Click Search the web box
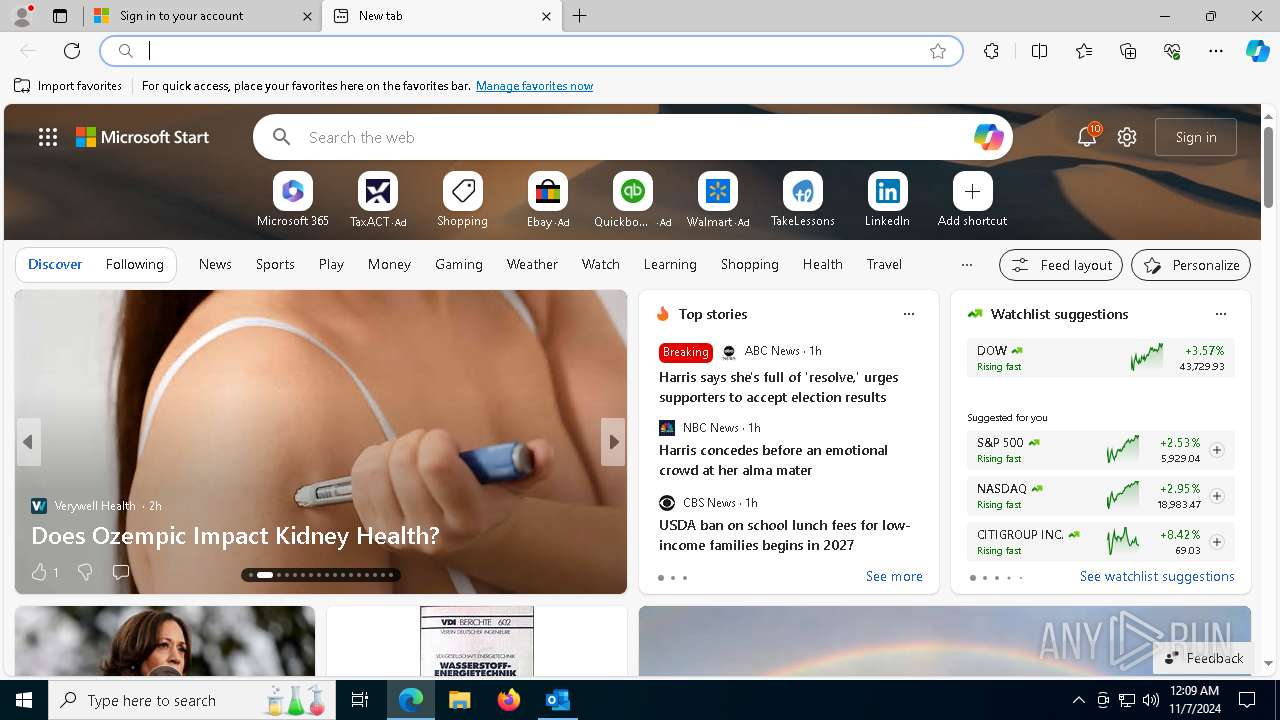The image size is (1280, 720). tap(632, 137)
